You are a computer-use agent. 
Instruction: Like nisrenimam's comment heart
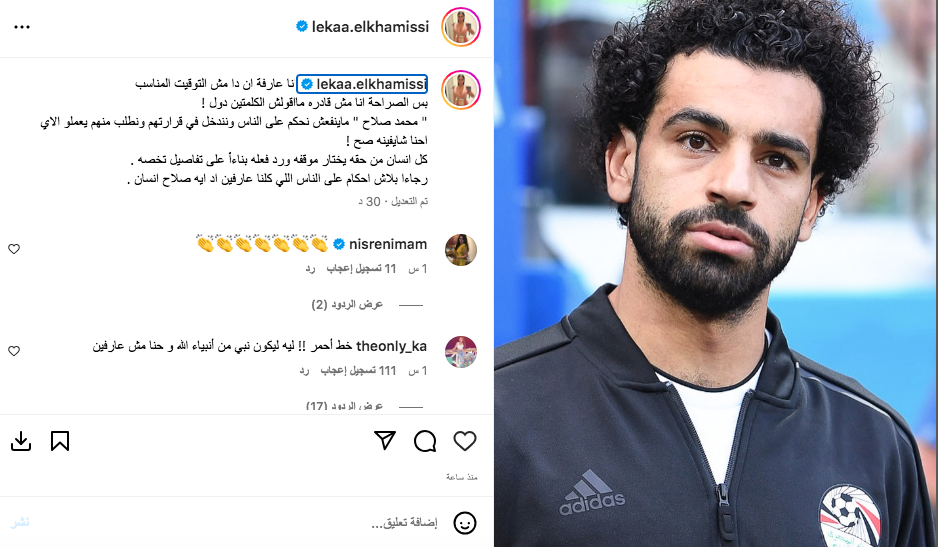[x=14, y=249]
